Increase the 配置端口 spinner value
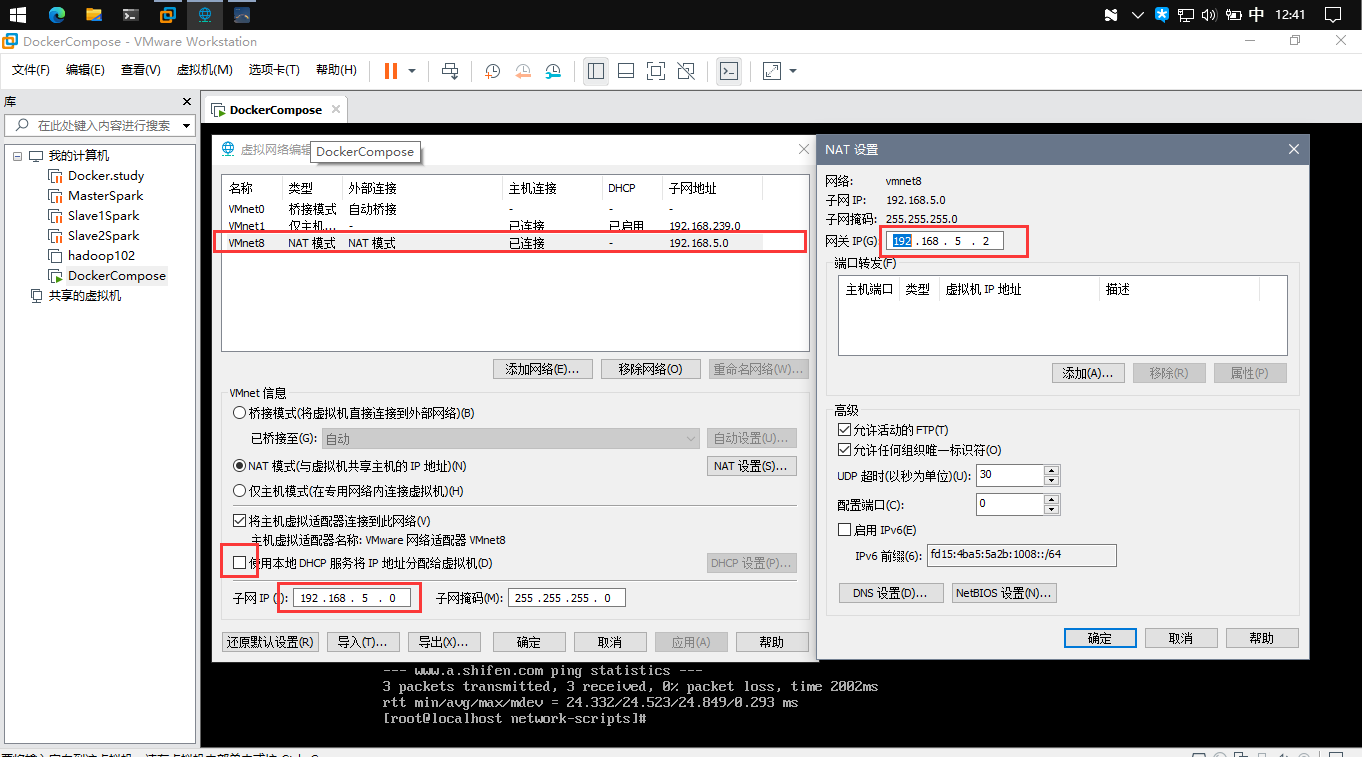 (x=1051, y=499)
